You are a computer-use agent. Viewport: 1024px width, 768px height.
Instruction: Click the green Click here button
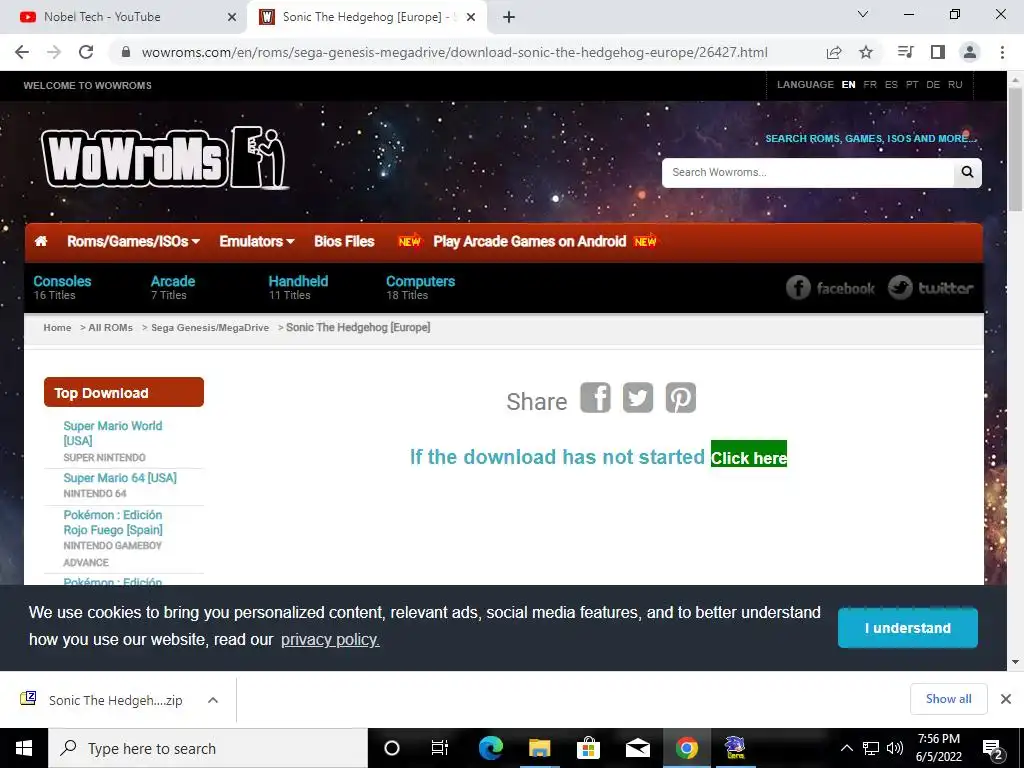[749, 455]
